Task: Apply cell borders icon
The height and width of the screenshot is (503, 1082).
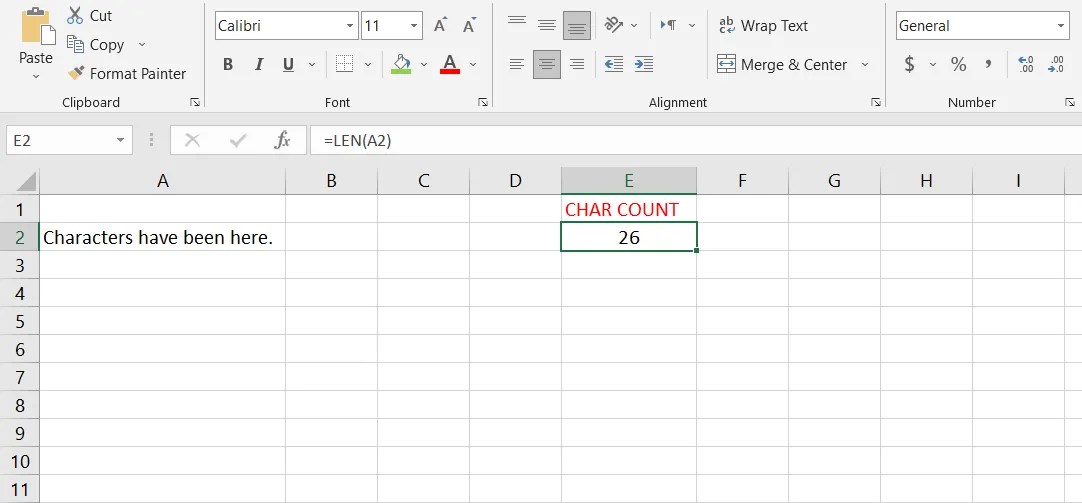Action: click(344, 65)
